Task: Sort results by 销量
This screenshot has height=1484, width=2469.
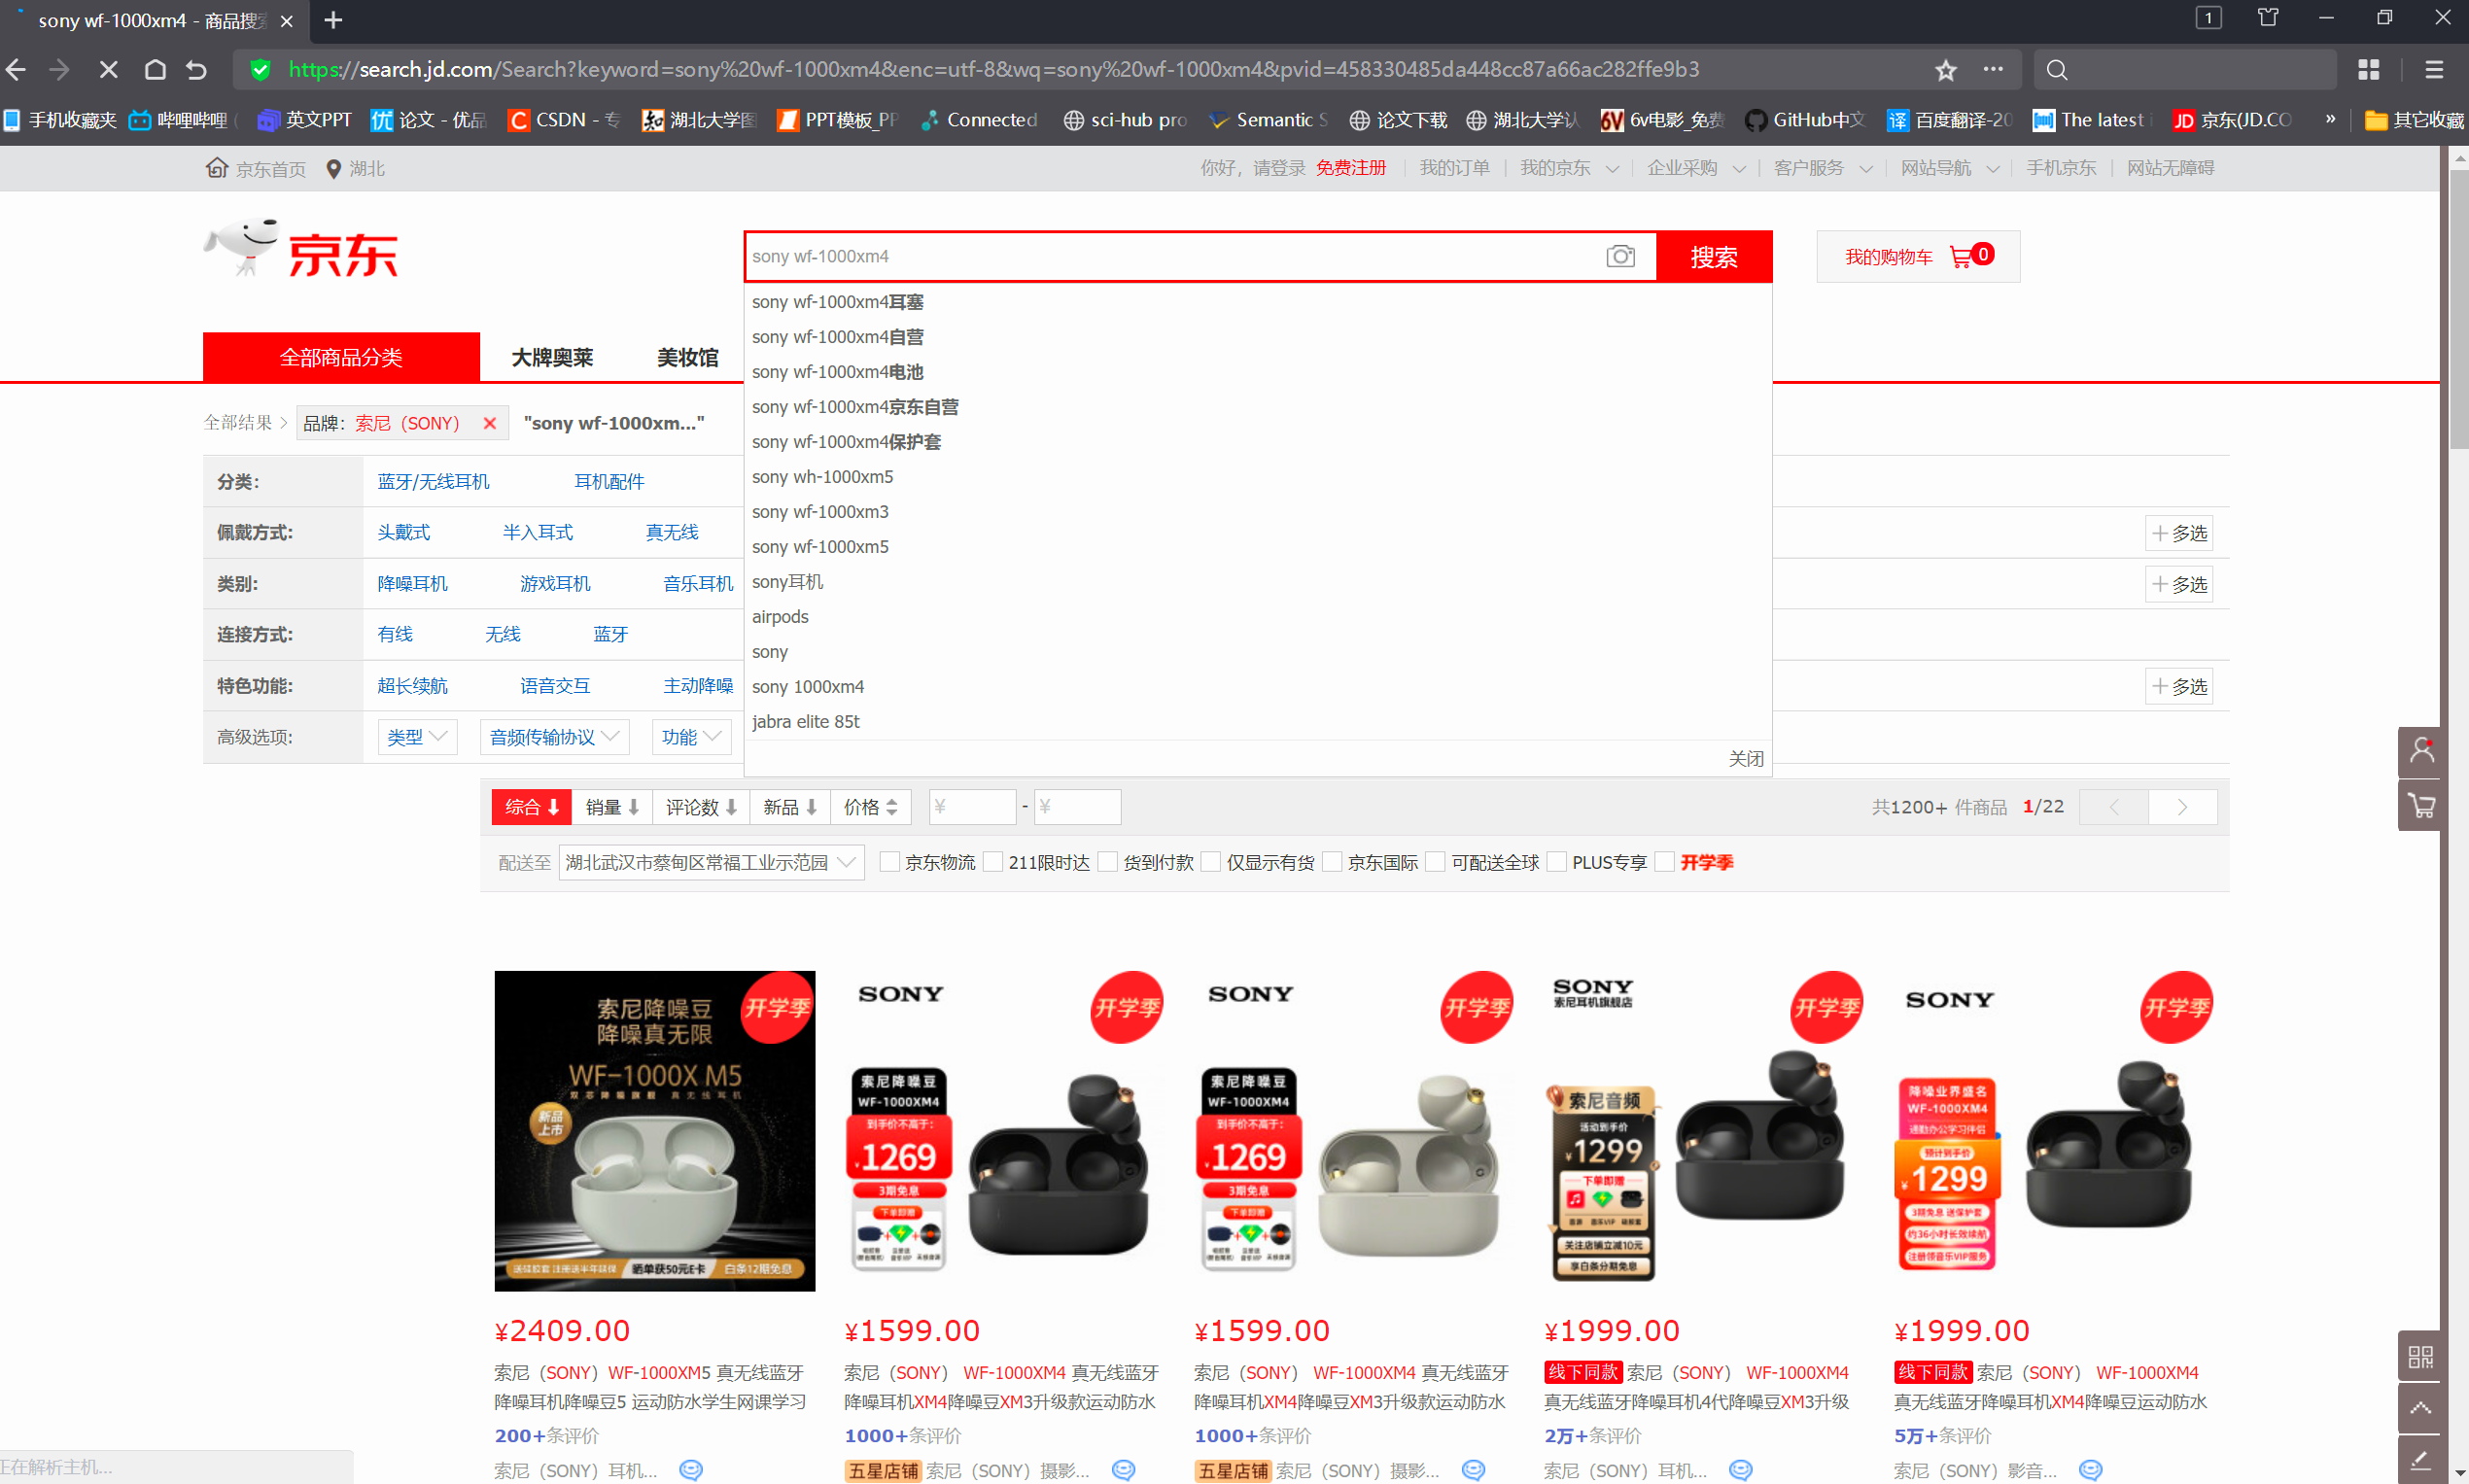Action: tap(611, 807)
